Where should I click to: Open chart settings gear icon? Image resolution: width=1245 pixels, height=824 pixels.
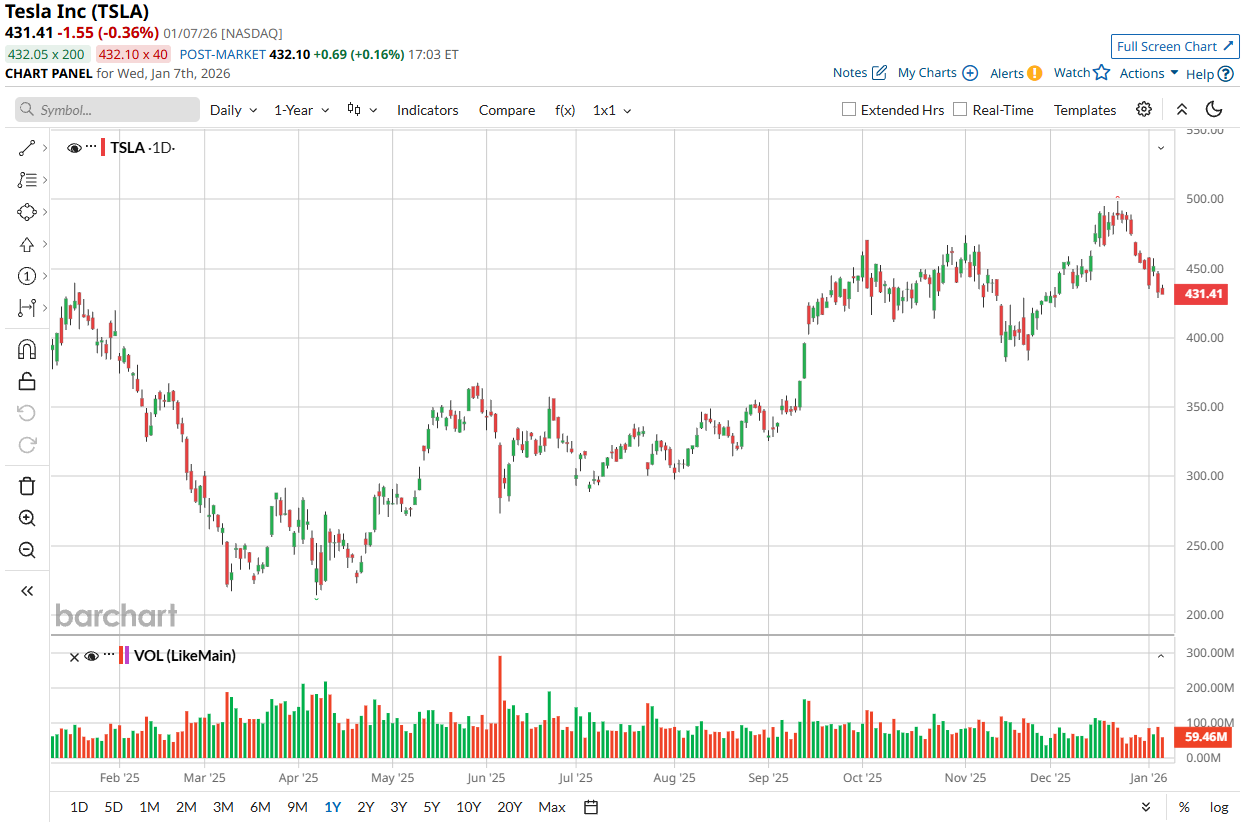tap(1144, 110)
